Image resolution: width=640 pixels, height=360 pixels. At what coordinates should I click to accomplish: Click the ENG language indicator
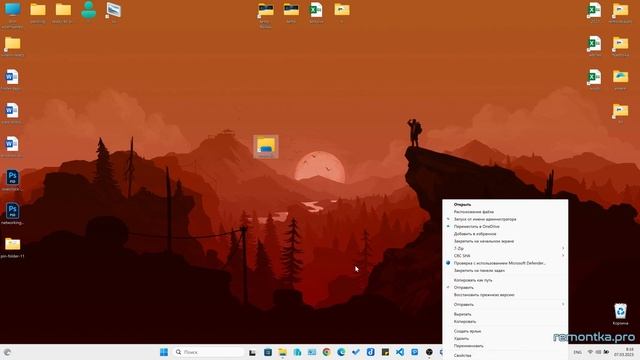578,352
